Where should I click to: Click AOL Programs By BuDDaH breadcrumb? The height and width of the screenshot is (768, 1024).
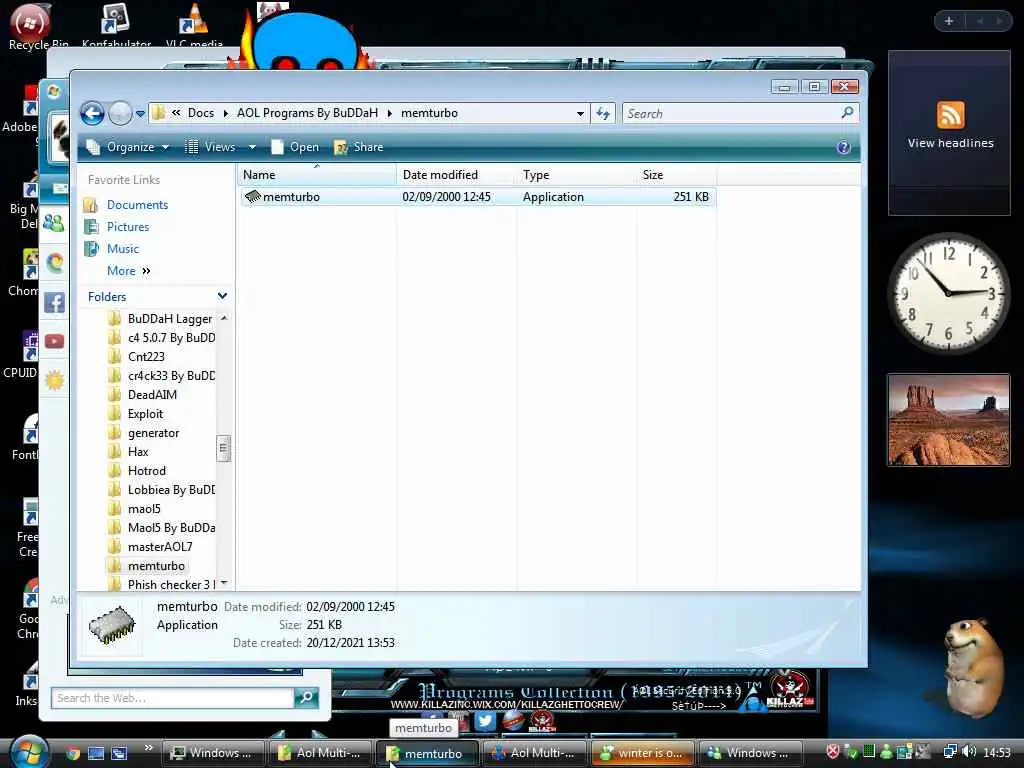[307, 113]
